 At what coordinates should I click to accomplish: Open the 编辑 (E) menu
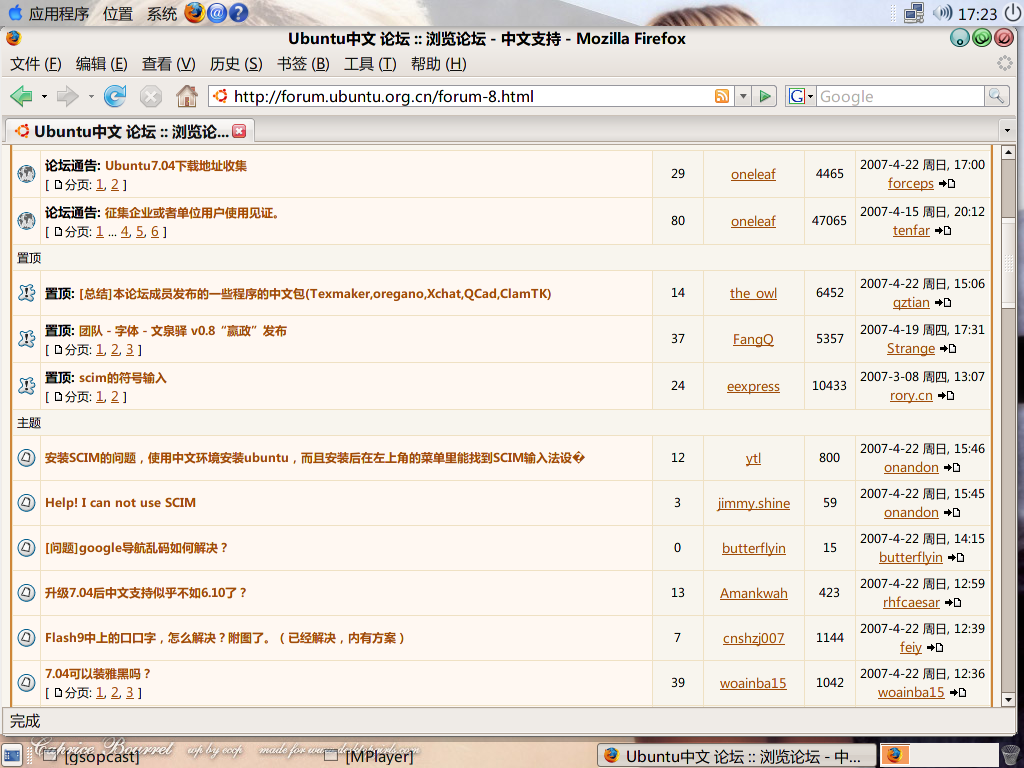click(x=101, y=64)
